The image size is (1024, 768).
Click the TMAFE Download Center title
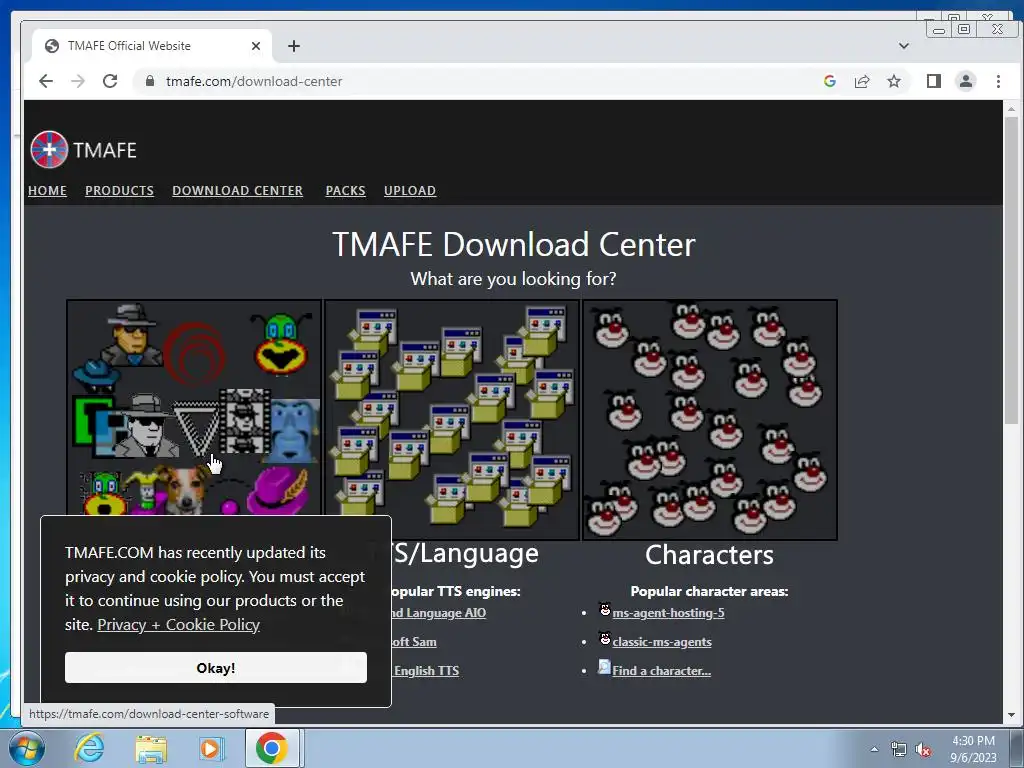pyautogui.click(x=514, y=244)
